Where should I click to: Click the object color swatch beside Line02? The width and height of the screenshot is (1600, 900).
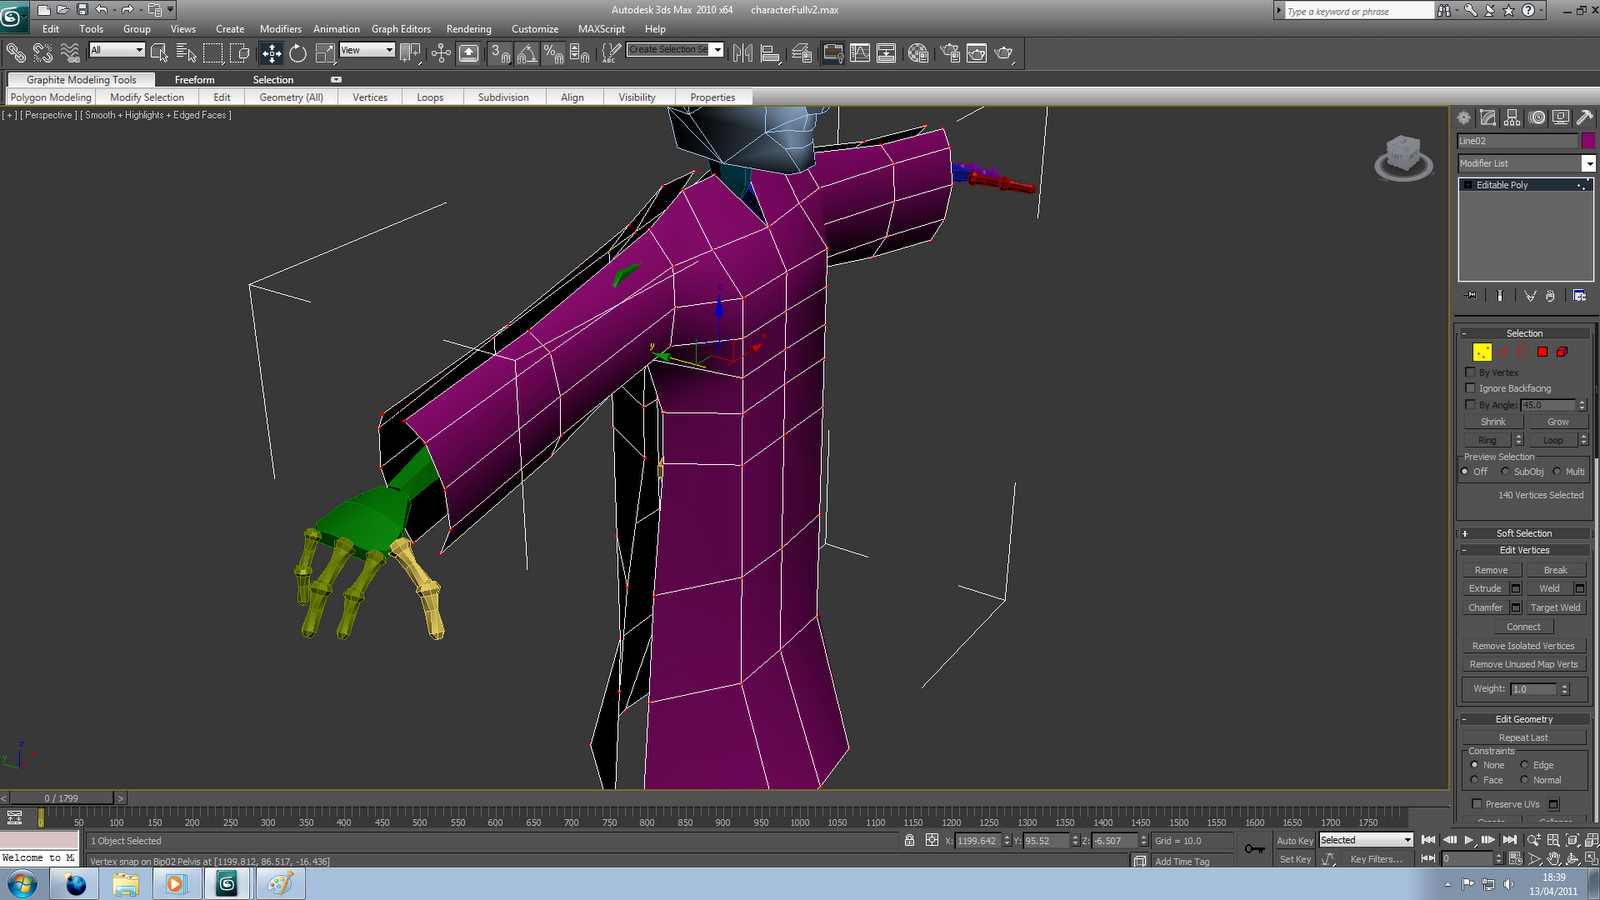(1588, 140)
